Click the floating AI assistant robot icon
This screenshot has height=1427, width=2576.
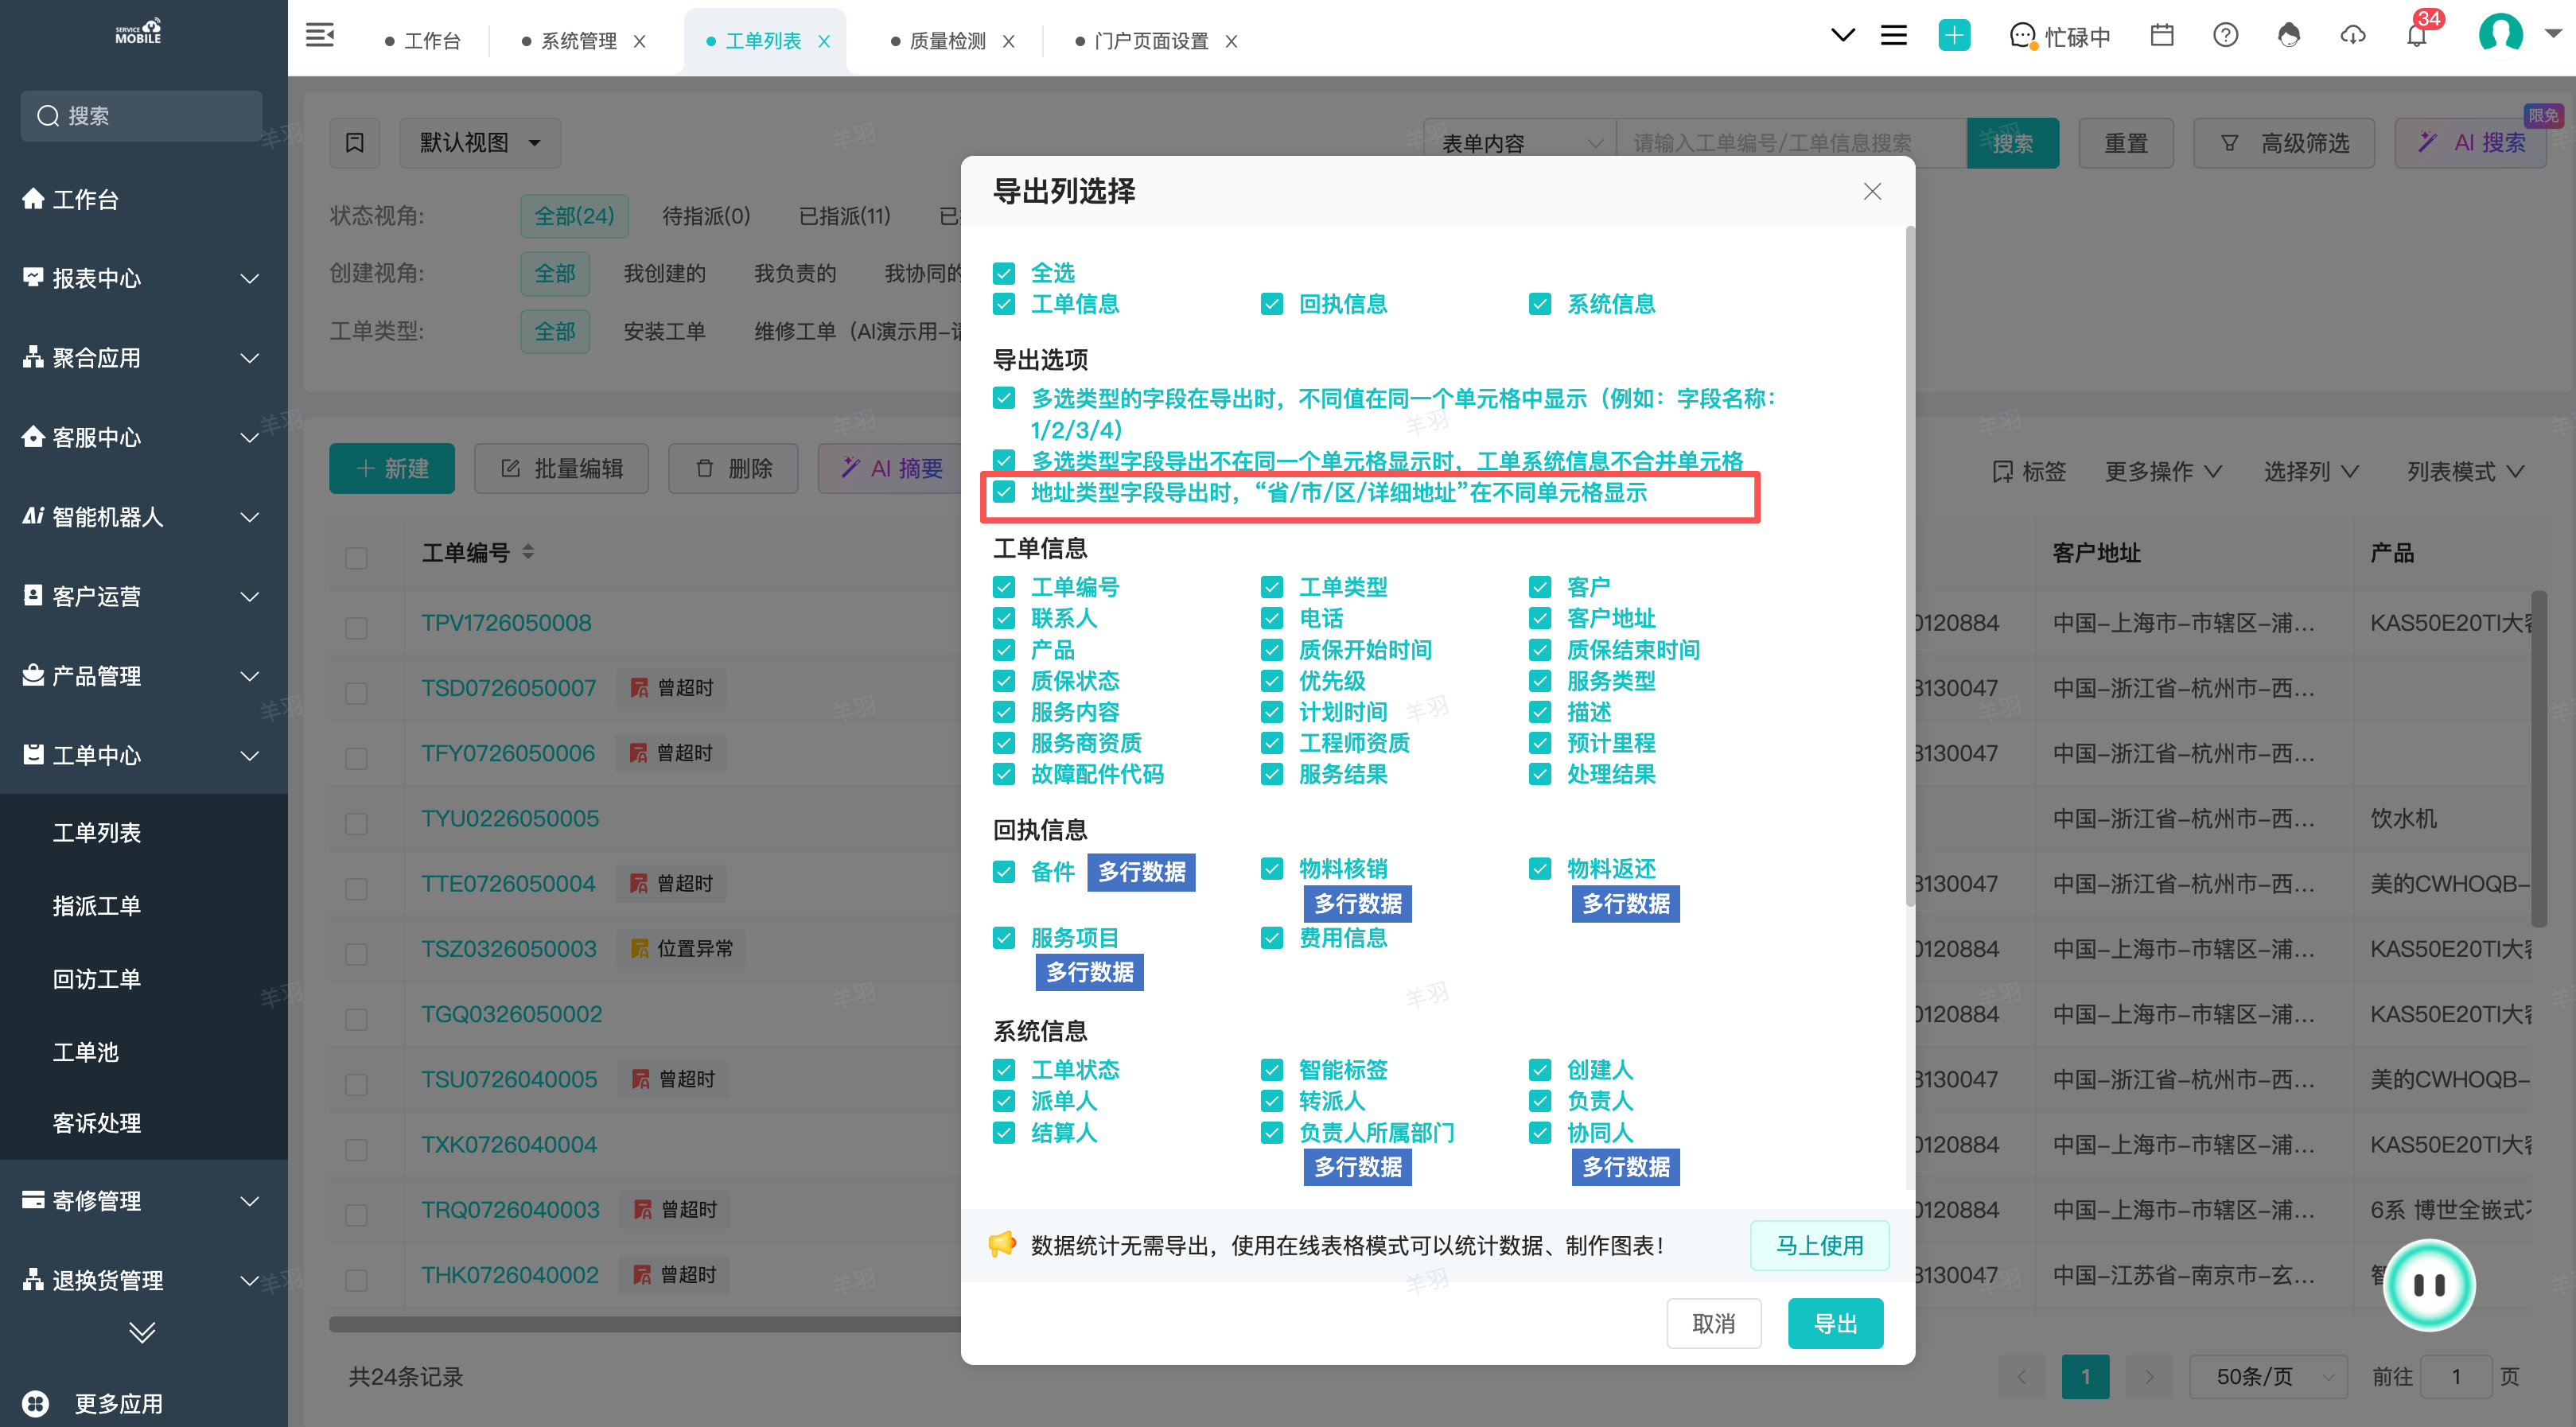[x=2429, y=1285]
